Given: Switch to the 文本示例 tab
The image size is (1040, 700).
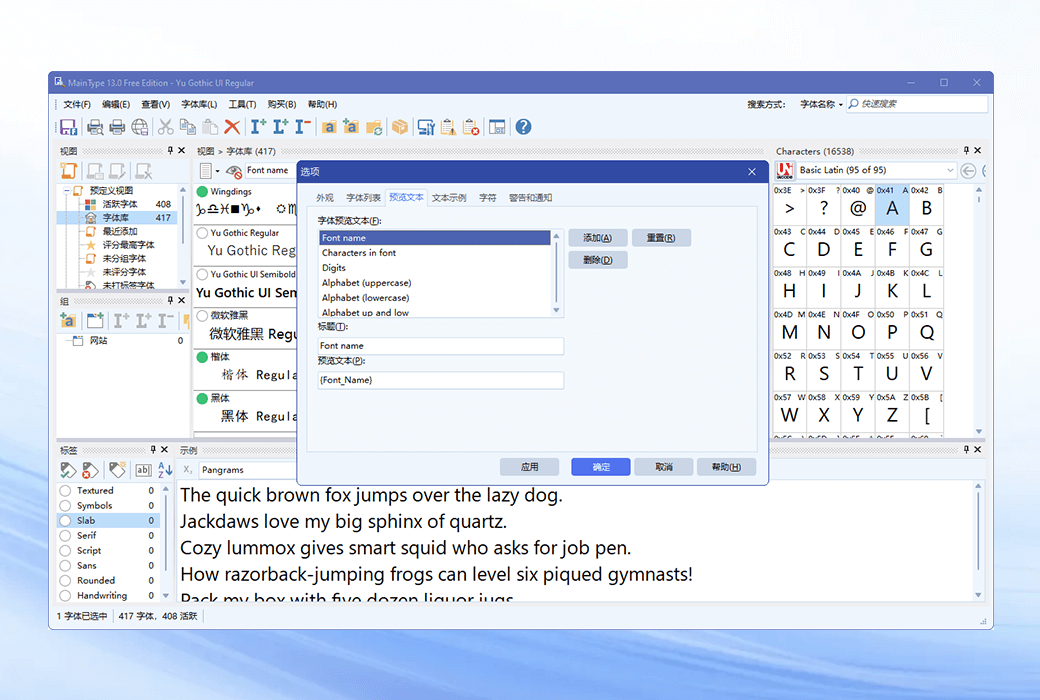Looking at the screenshot, I should pos(449,198).
